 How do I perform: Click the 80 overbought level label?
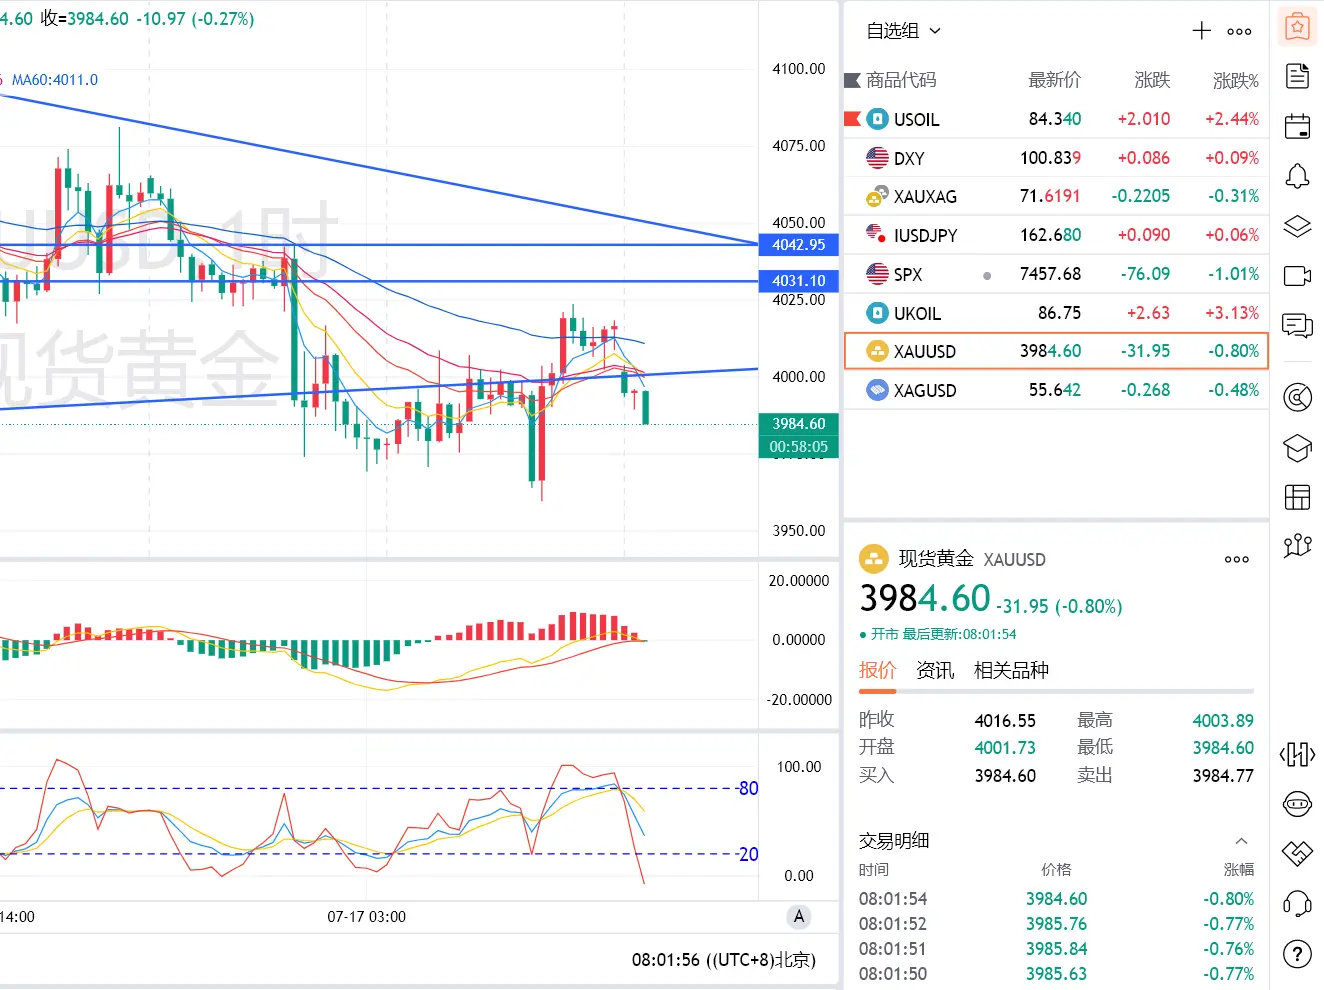tap(748, 789)
